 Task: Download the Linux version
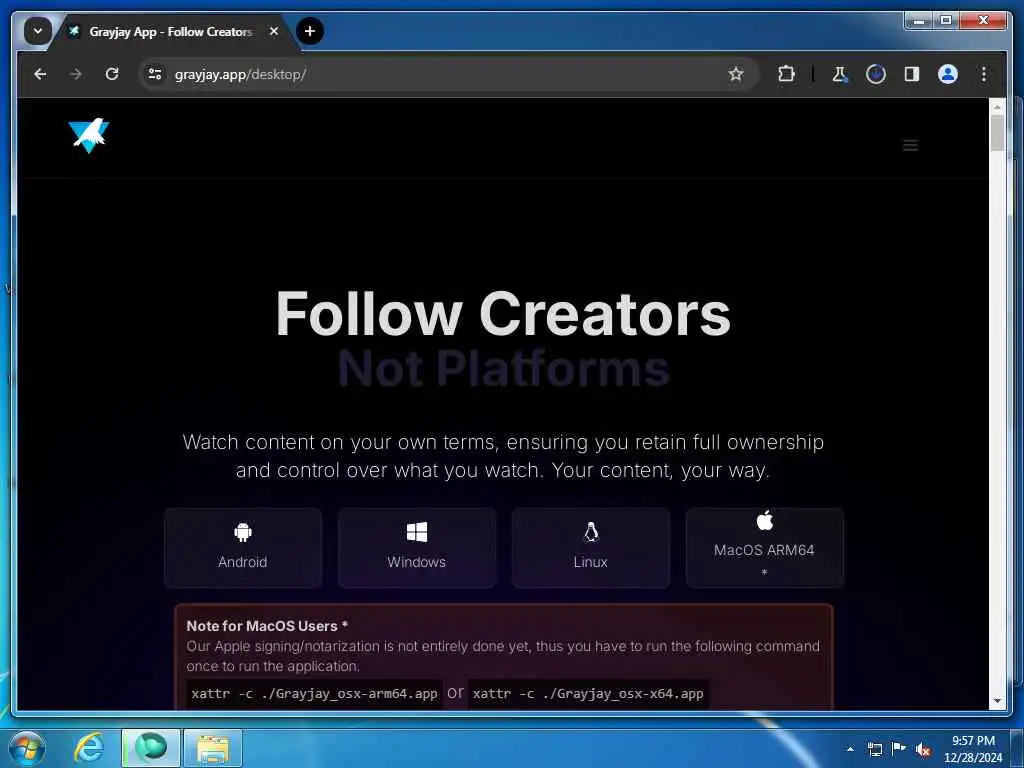pyautogui.click(x=590, y=547)
